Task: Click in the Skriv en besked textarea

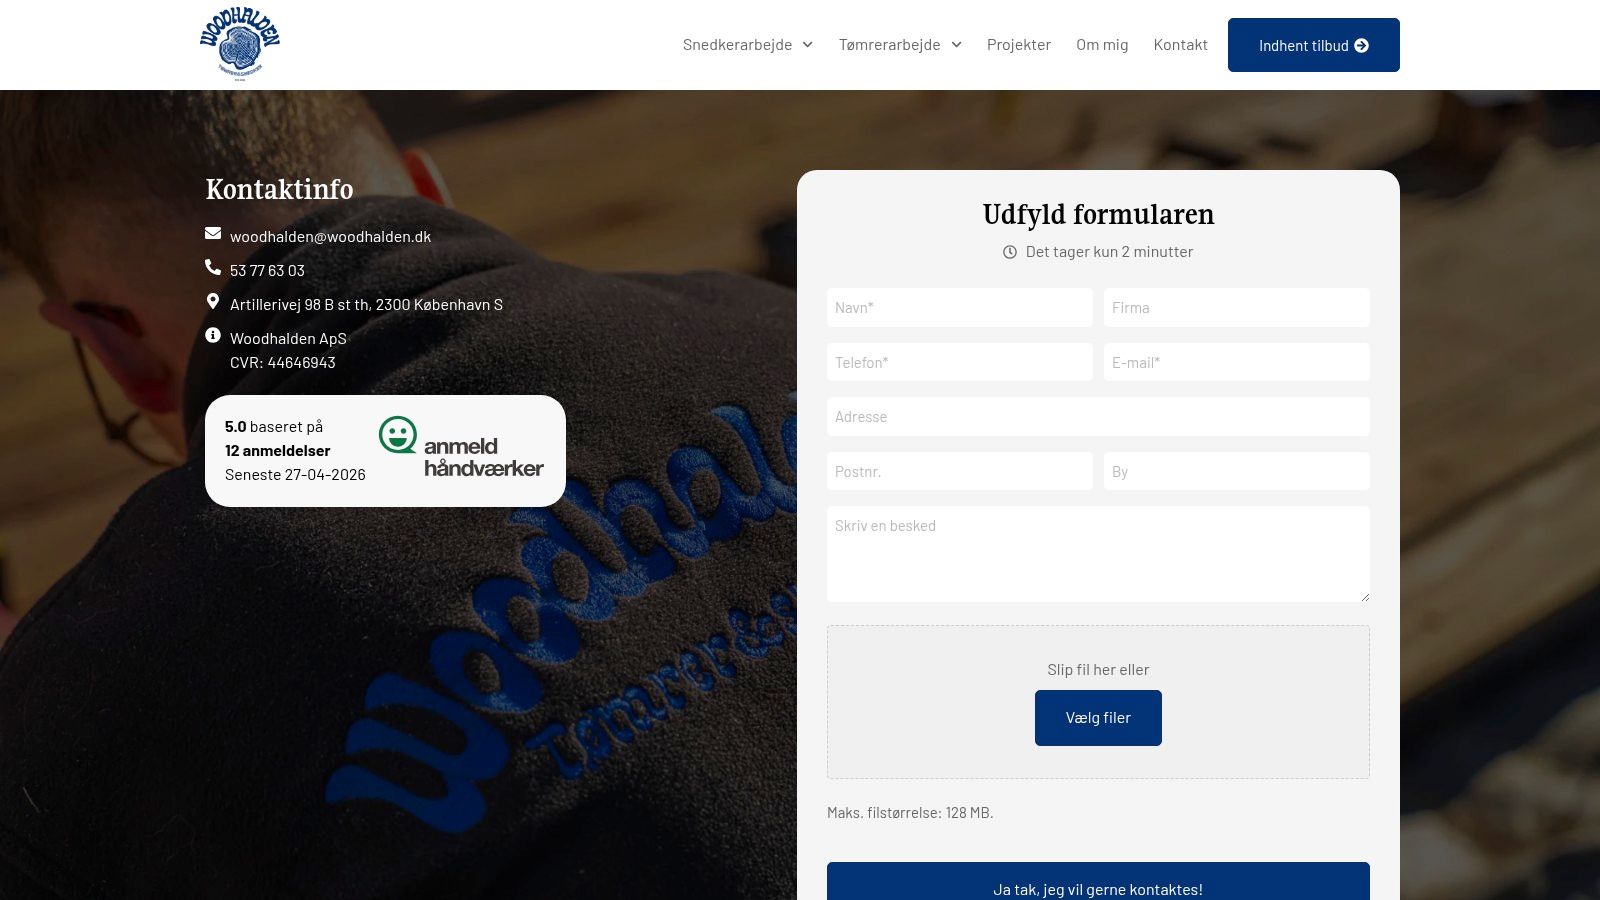Action: (x=1098, y=554)
